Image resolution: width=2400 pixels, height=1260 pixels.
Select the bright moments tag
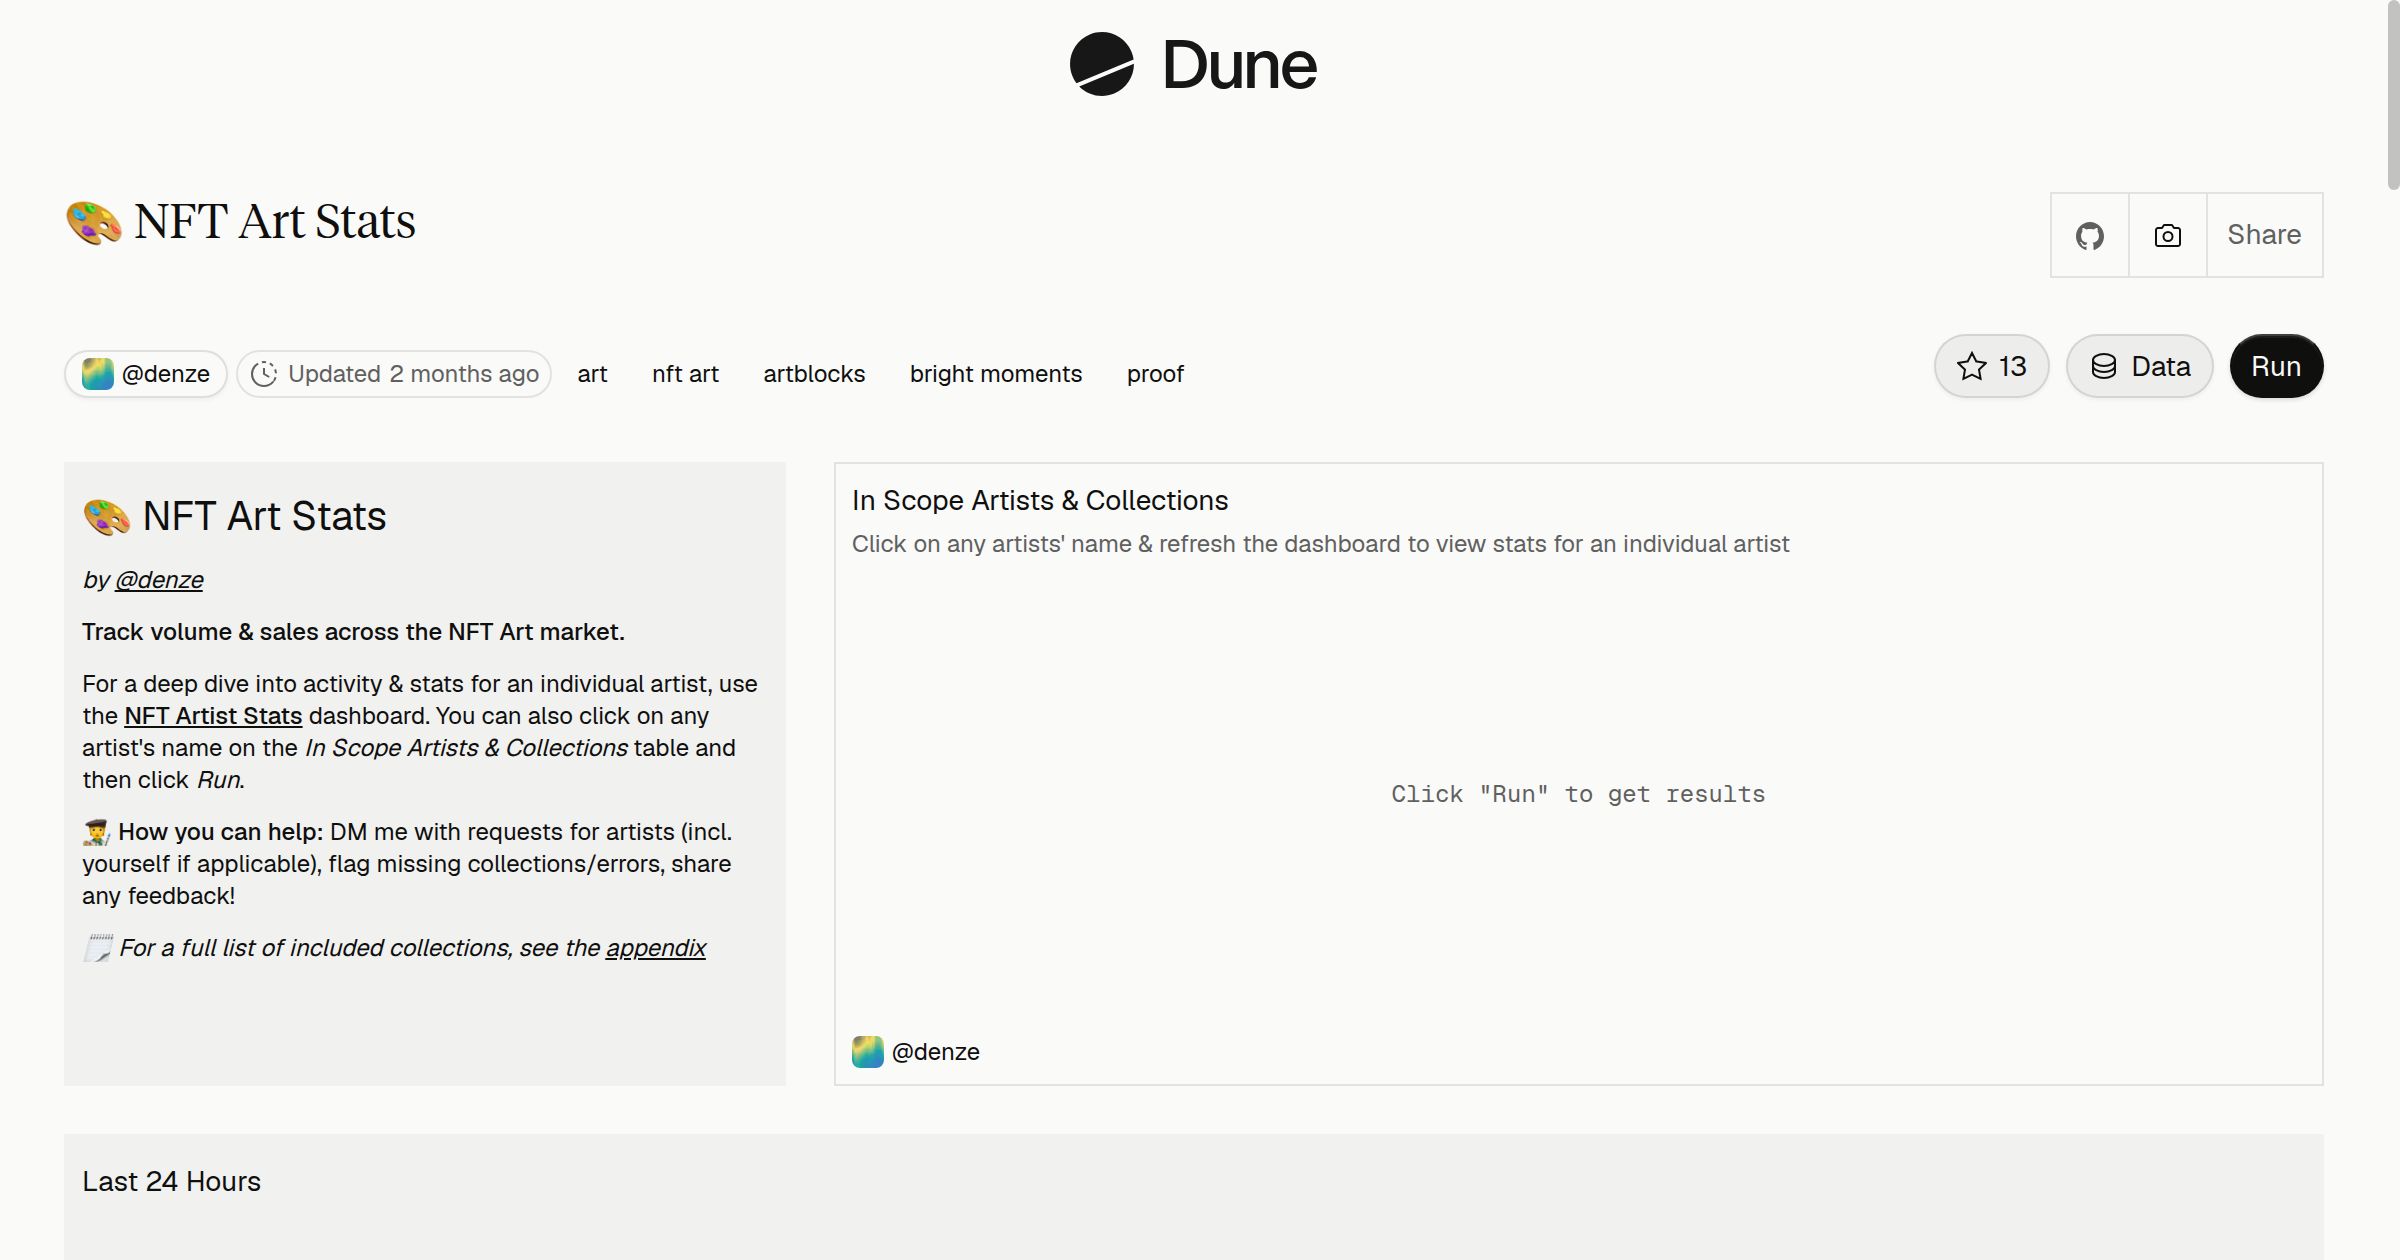tap(996, 374)
